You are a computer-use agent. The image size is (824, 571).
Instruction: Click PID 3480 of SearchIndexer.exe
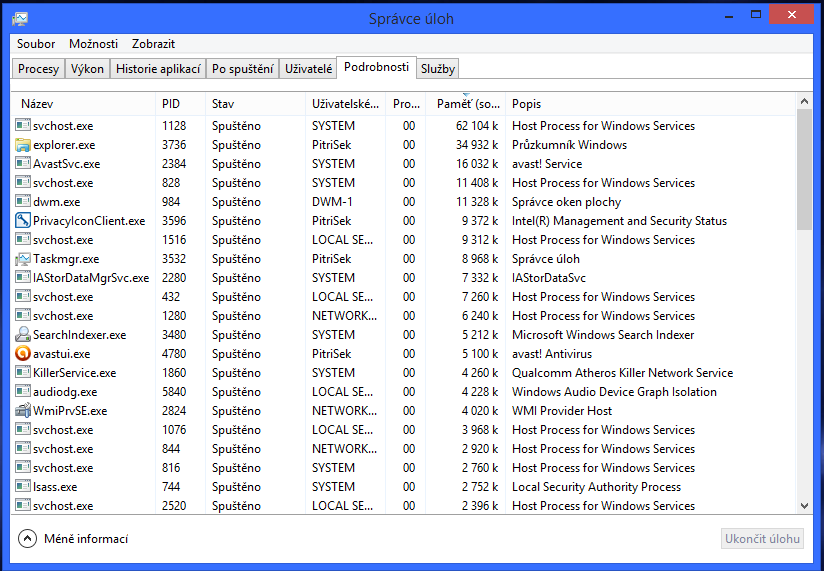[x=174, y=335]
